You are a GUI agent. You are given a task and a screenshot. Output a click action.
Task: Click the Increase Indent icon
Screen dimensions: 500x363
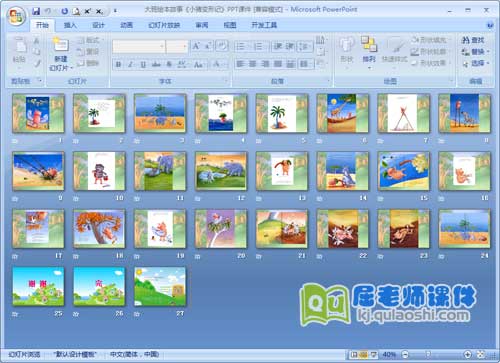coord(290,46)
